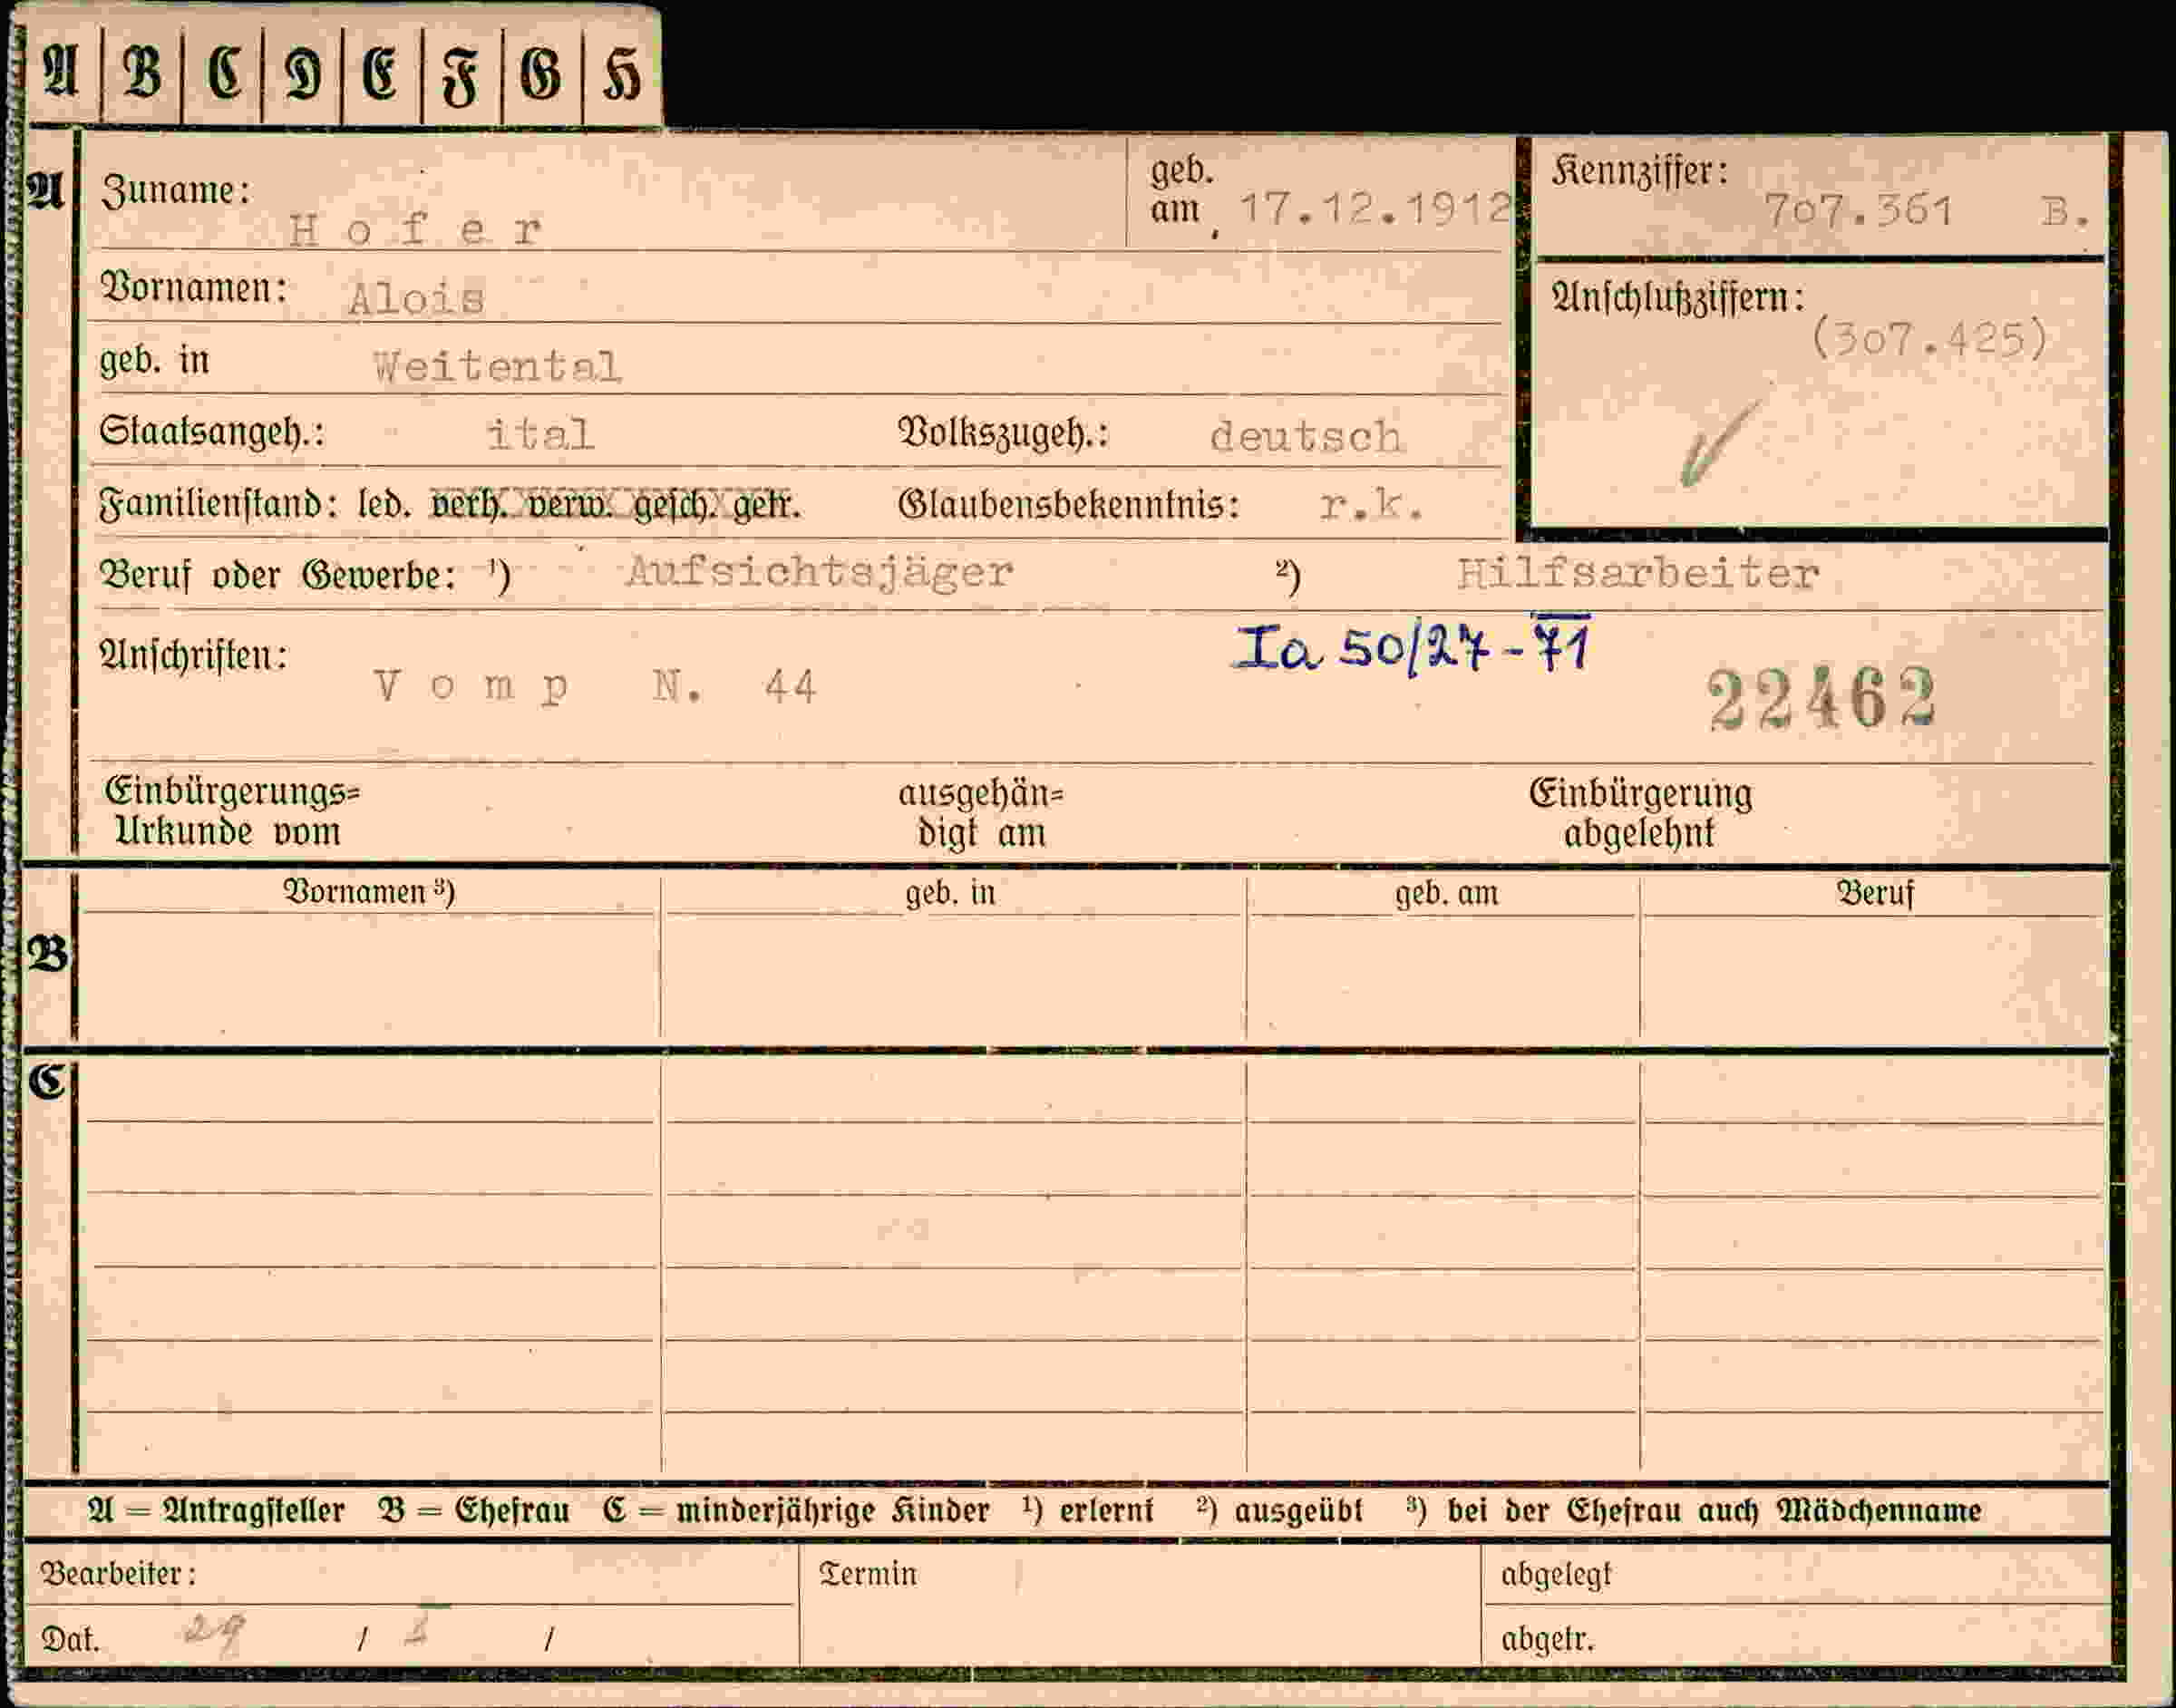Click section B 'Beruf' column header
Viewport: 2176px width, 1708px height.
click(1874, 892)
